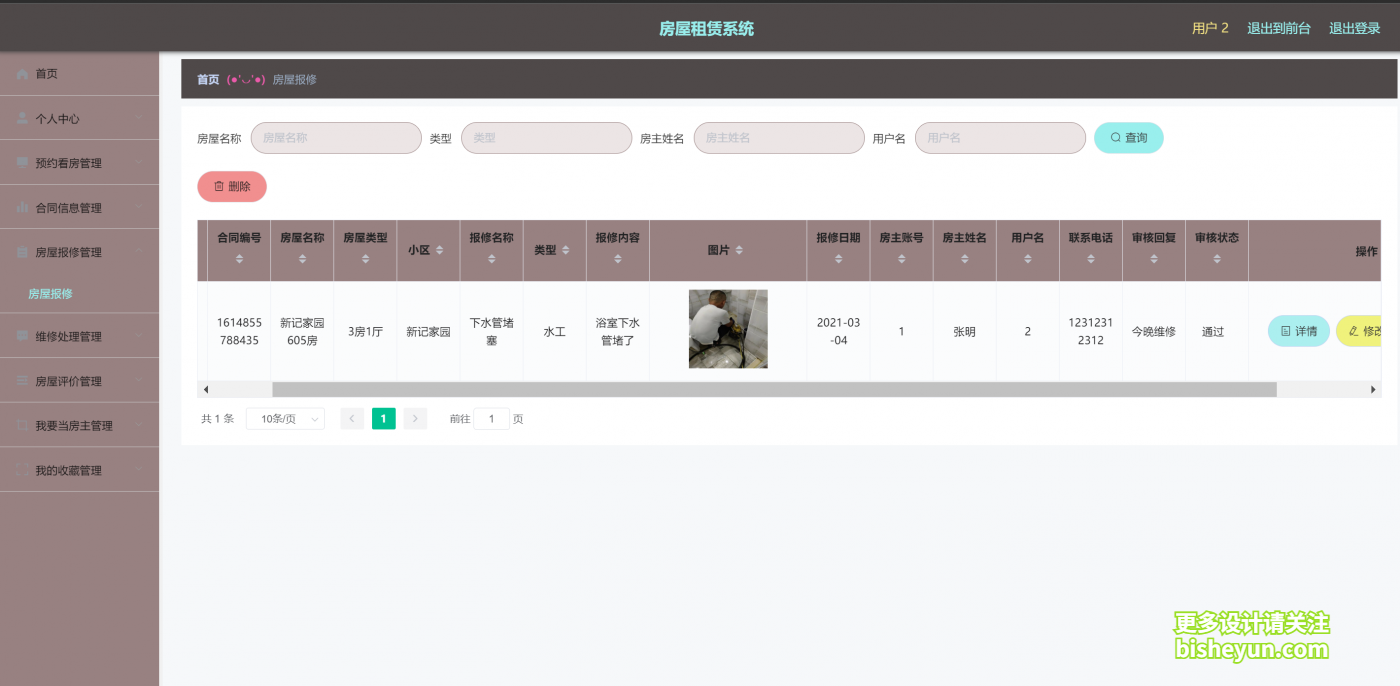Expand the 维修处理管理 menu
The height and width of the screenshot is (686, 1400).
[79, 336]
